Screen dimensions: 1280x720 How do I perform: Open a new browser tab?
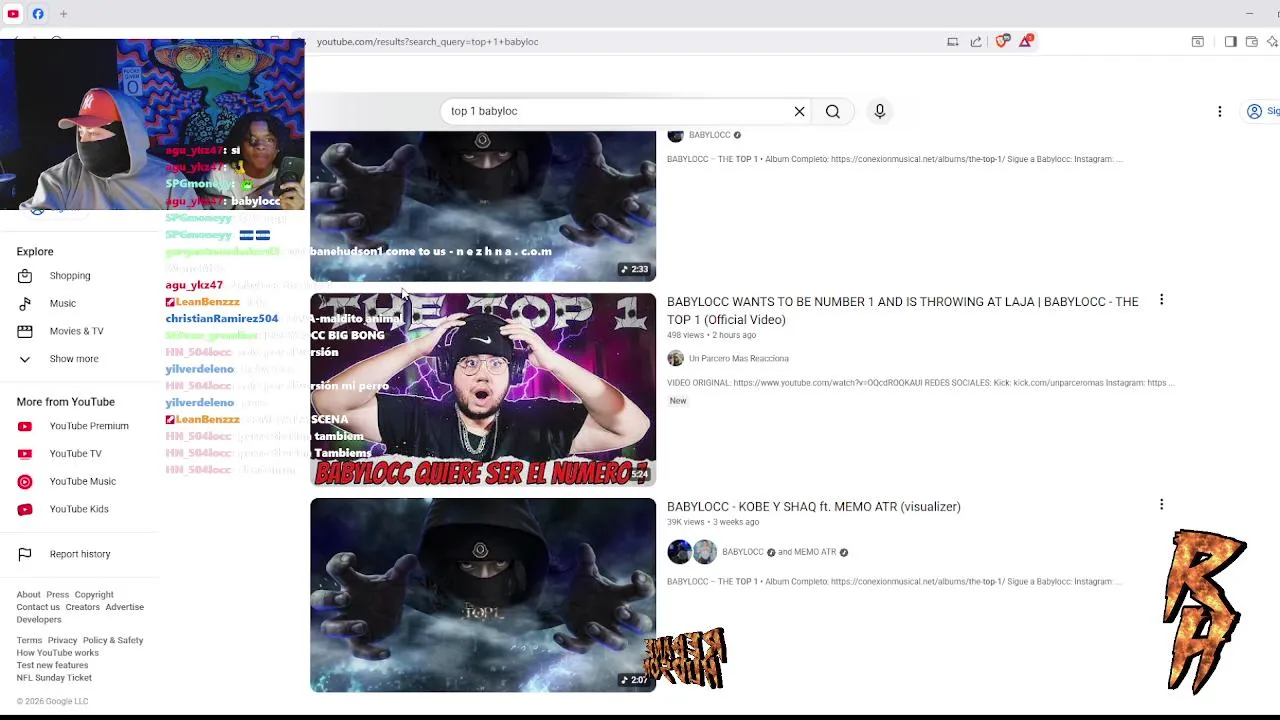click(x=63, y=14)
